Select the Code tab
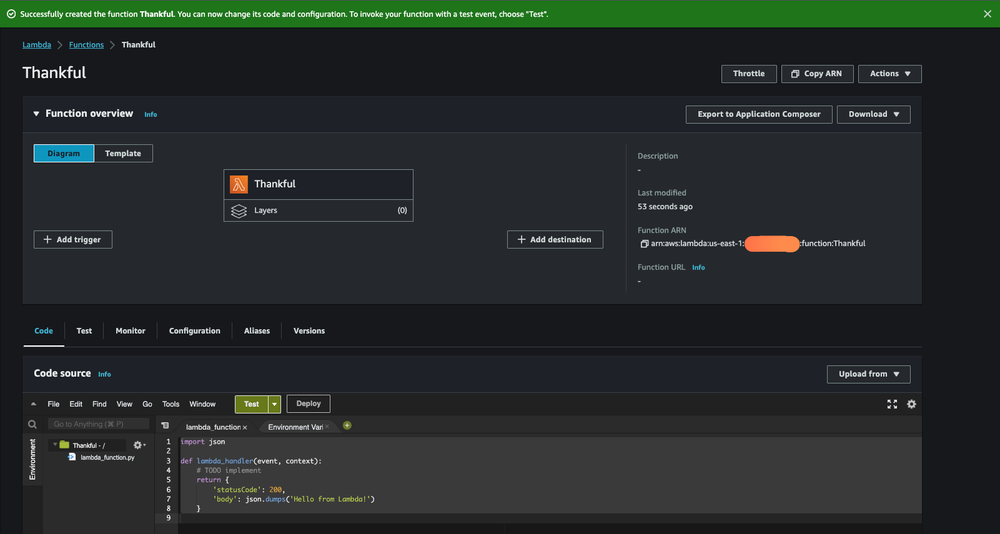Viewport: 1000px width, 534px height. click(43, 330)
